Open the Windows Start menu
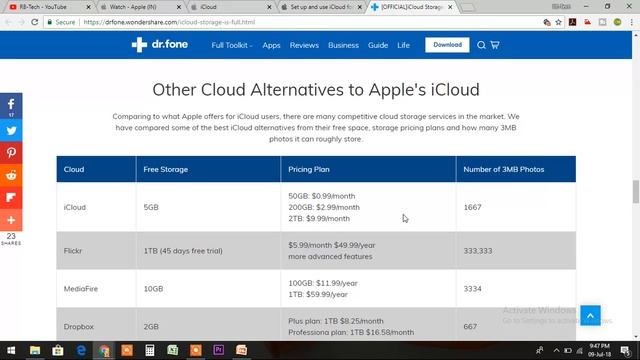640x360 pixels. coord(11,350)
